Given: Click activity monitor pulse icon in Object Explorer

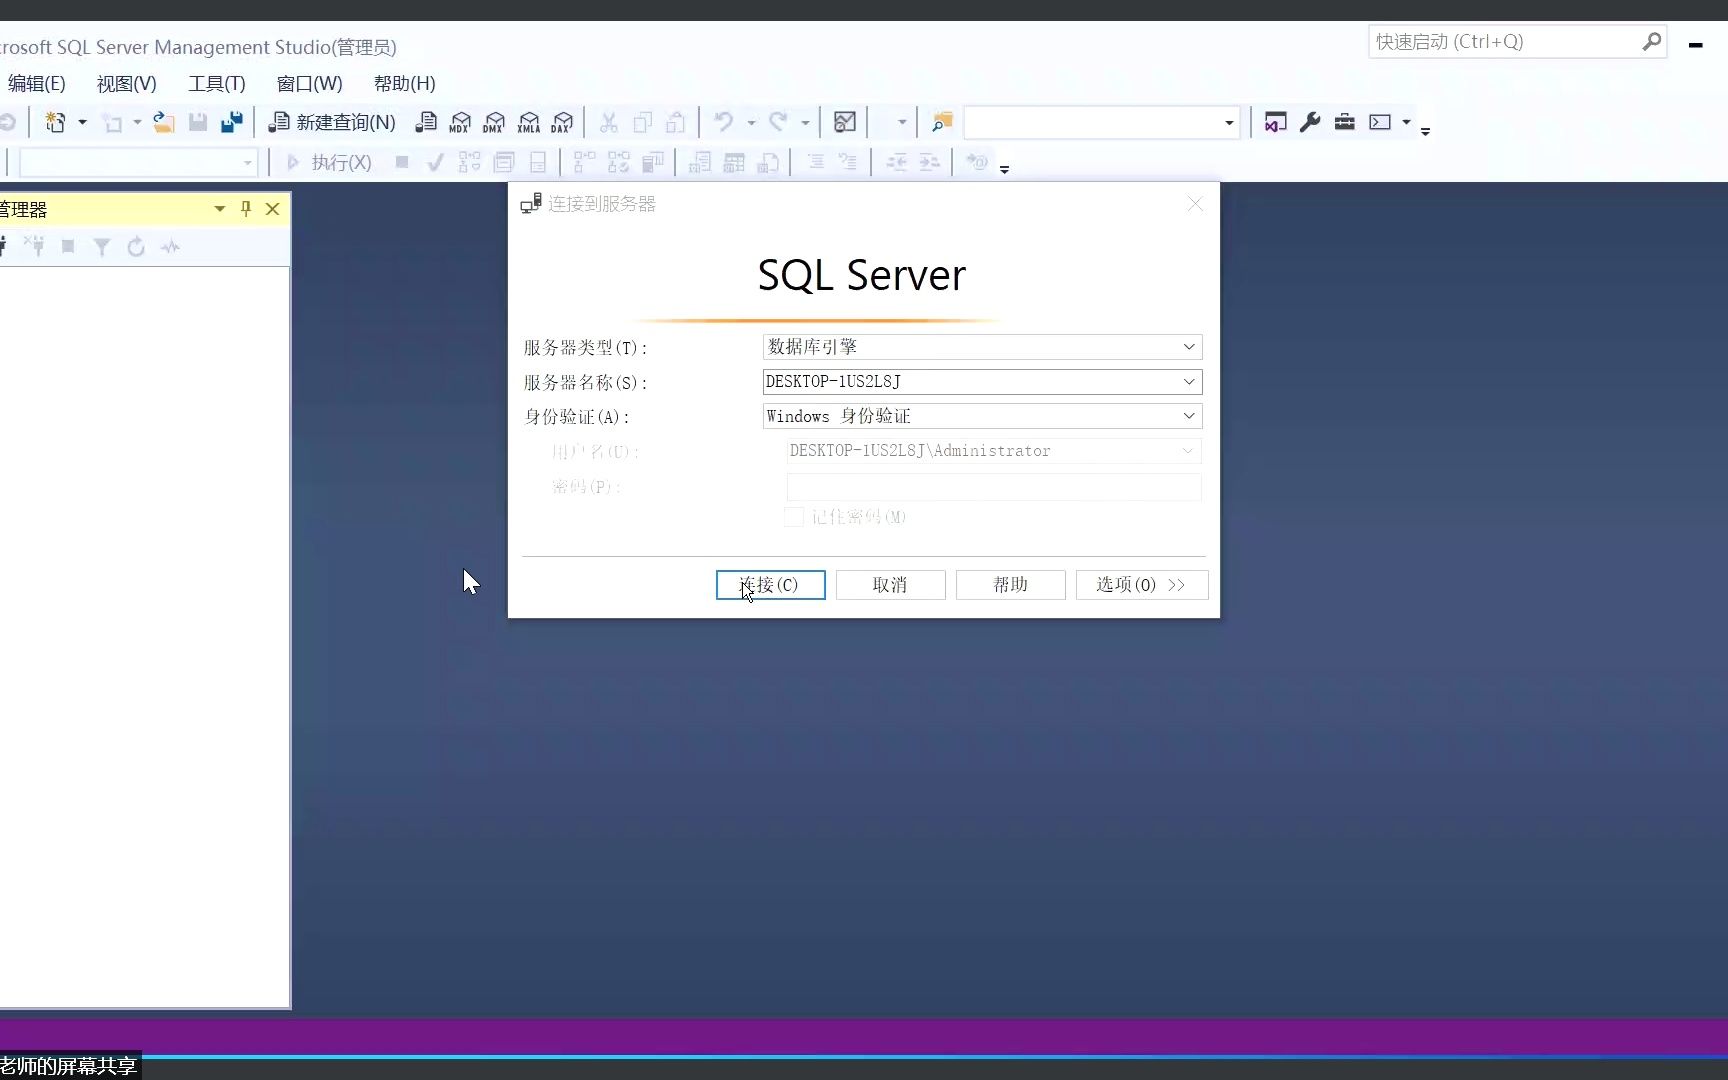Looking at the screenshot, I should coord(170,247).
